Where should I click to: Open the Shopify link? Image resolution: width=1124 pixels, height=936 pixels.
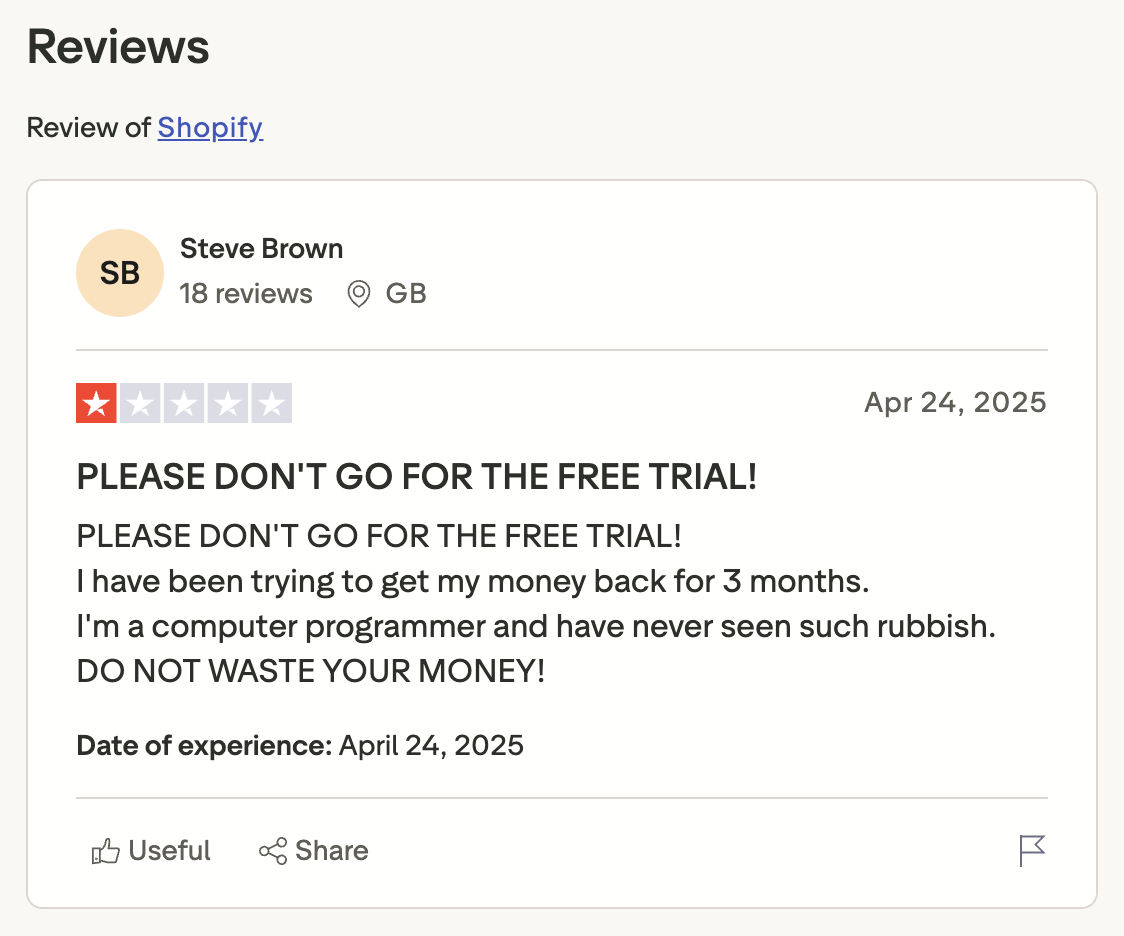210,128
